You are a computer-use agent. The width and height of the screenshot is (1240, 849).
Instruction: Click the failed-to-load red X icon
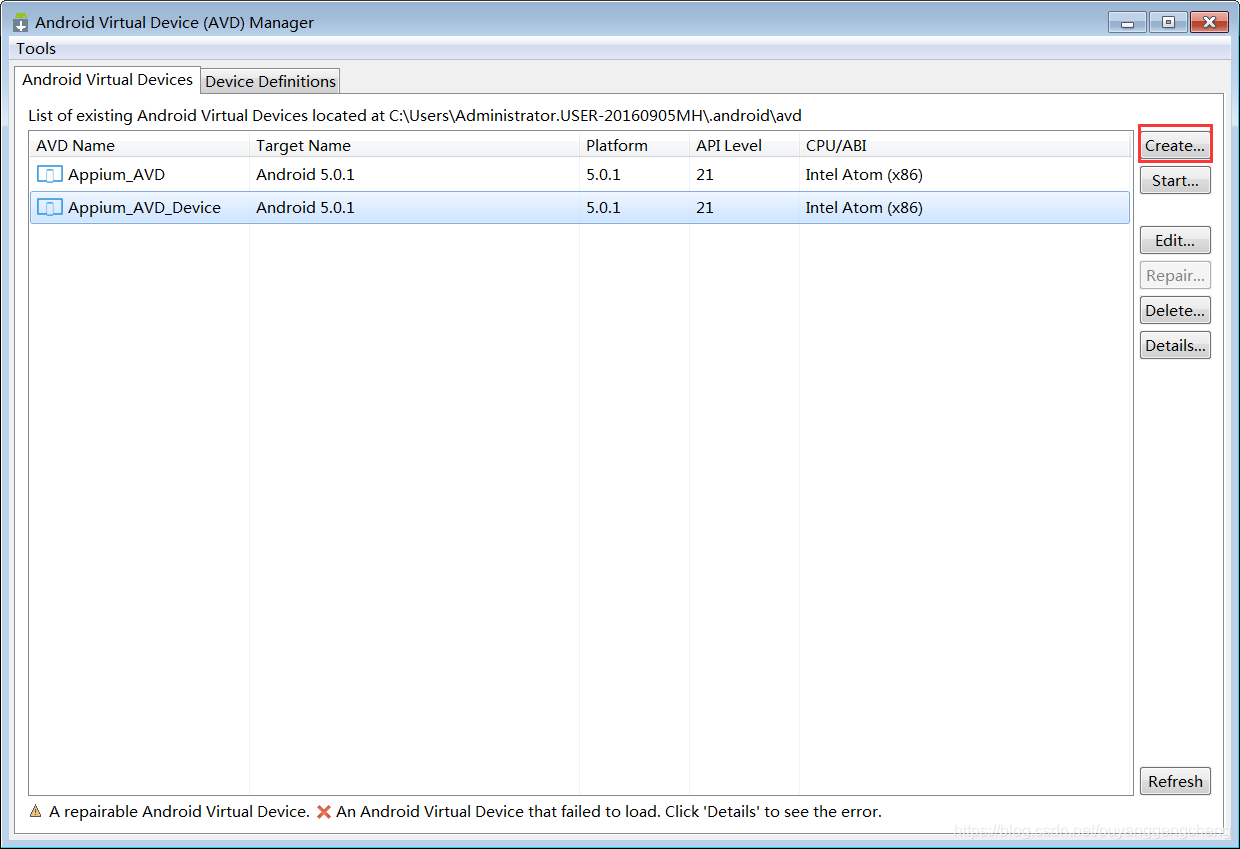(x=324, y=812)
